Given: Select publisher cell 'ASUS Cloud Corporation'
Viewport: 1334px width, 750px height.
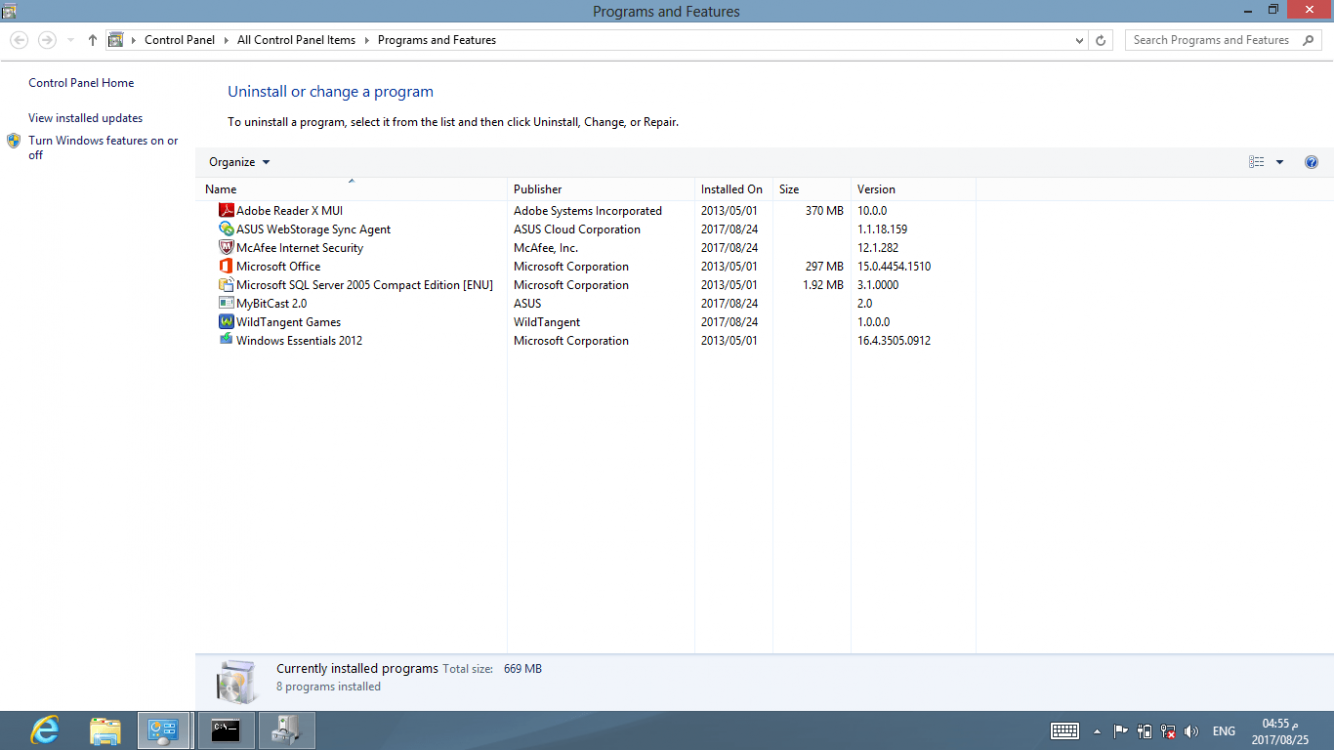Looking at the screenshot, I should coord(577,229).
